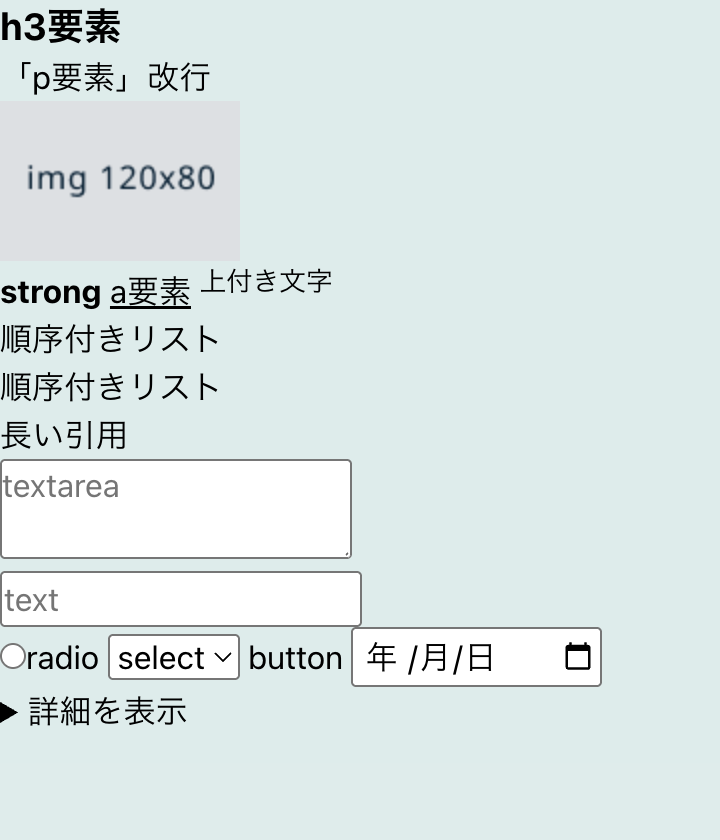Focus the textarea field
Image resolution: width=720 pixels, height=840 pixels.
175,509
